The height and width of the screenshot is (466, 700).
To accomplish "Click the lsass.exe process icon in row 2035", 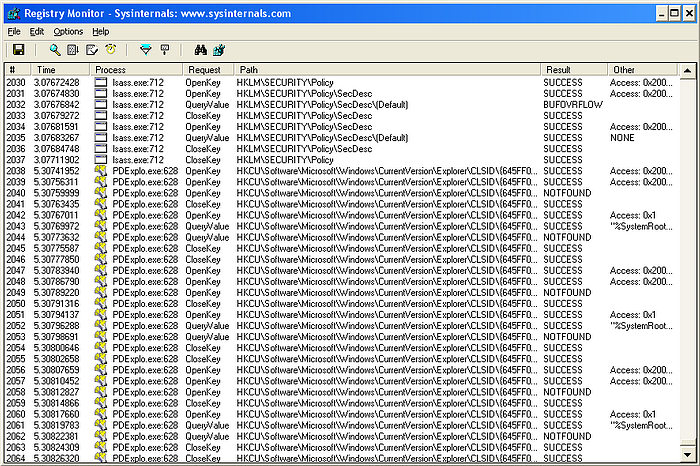I will coord(101,137).
